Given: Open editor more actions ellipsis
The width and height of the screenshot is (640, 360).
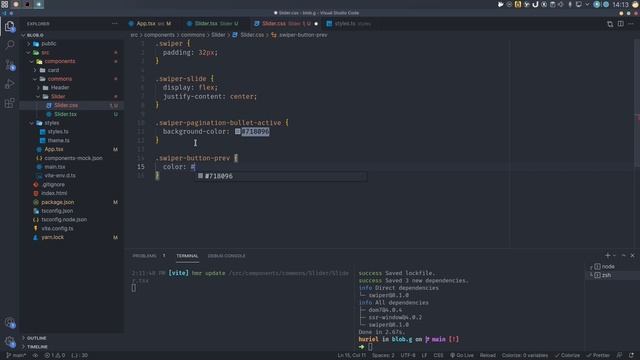Looking at the screenshot, I should [x=631, y=24].
